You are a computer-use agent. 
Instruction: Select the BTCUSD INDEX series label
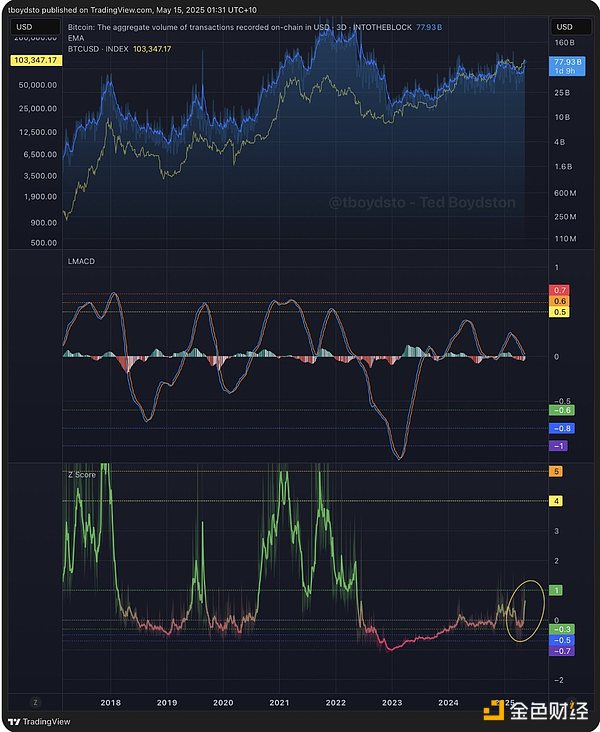[x=105, y=48]
